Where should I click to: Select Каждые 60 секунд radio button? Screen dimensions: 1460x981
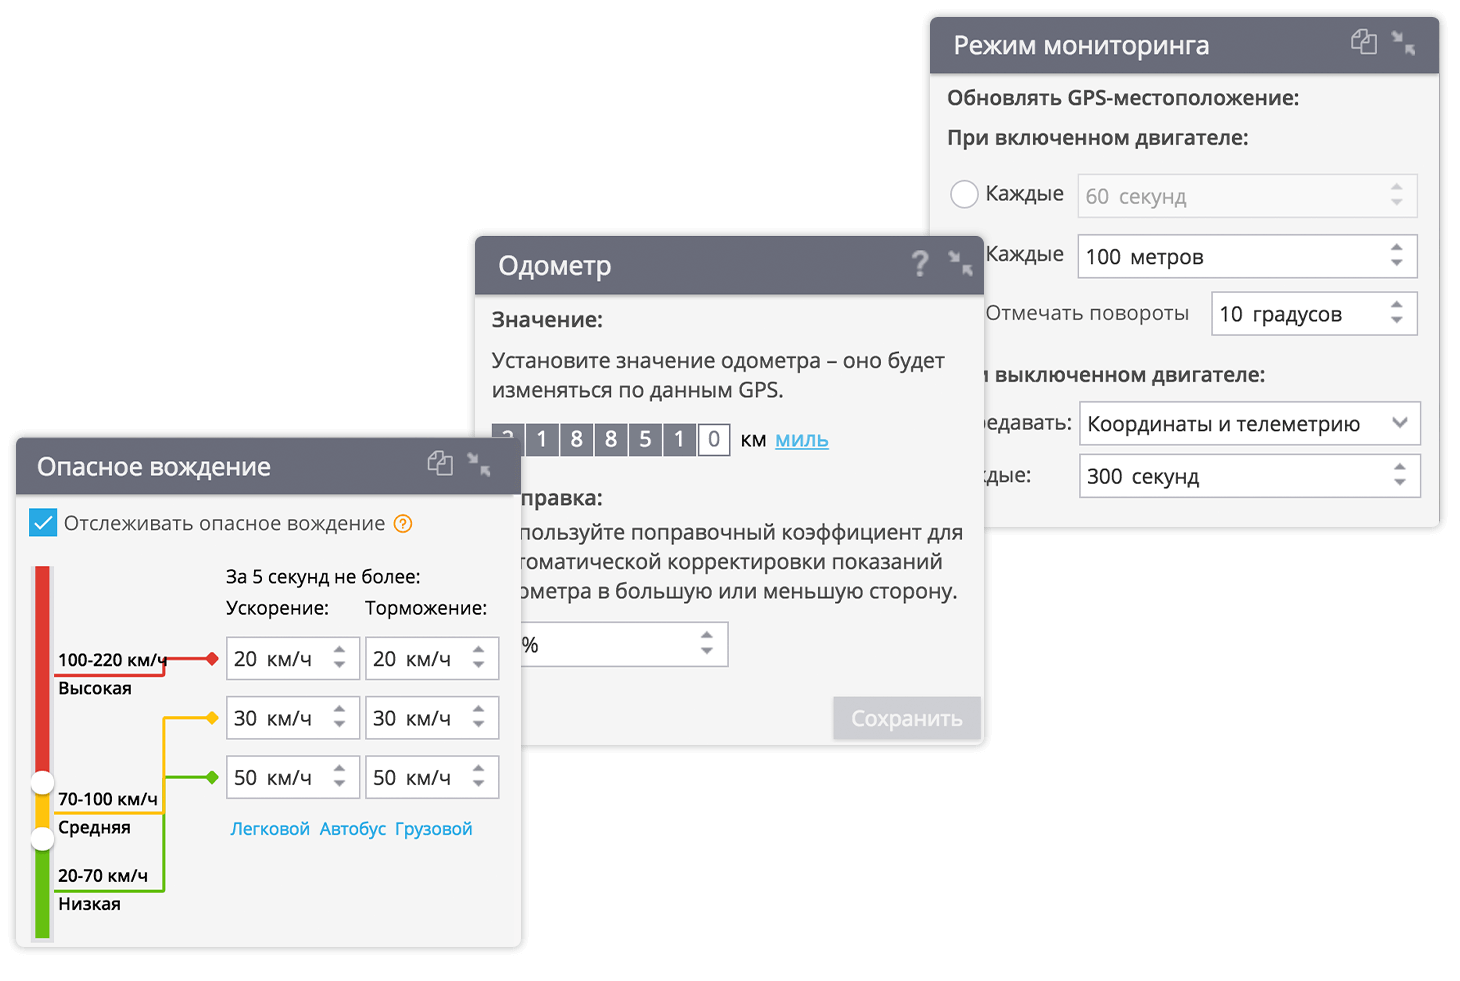coord(964,194)
